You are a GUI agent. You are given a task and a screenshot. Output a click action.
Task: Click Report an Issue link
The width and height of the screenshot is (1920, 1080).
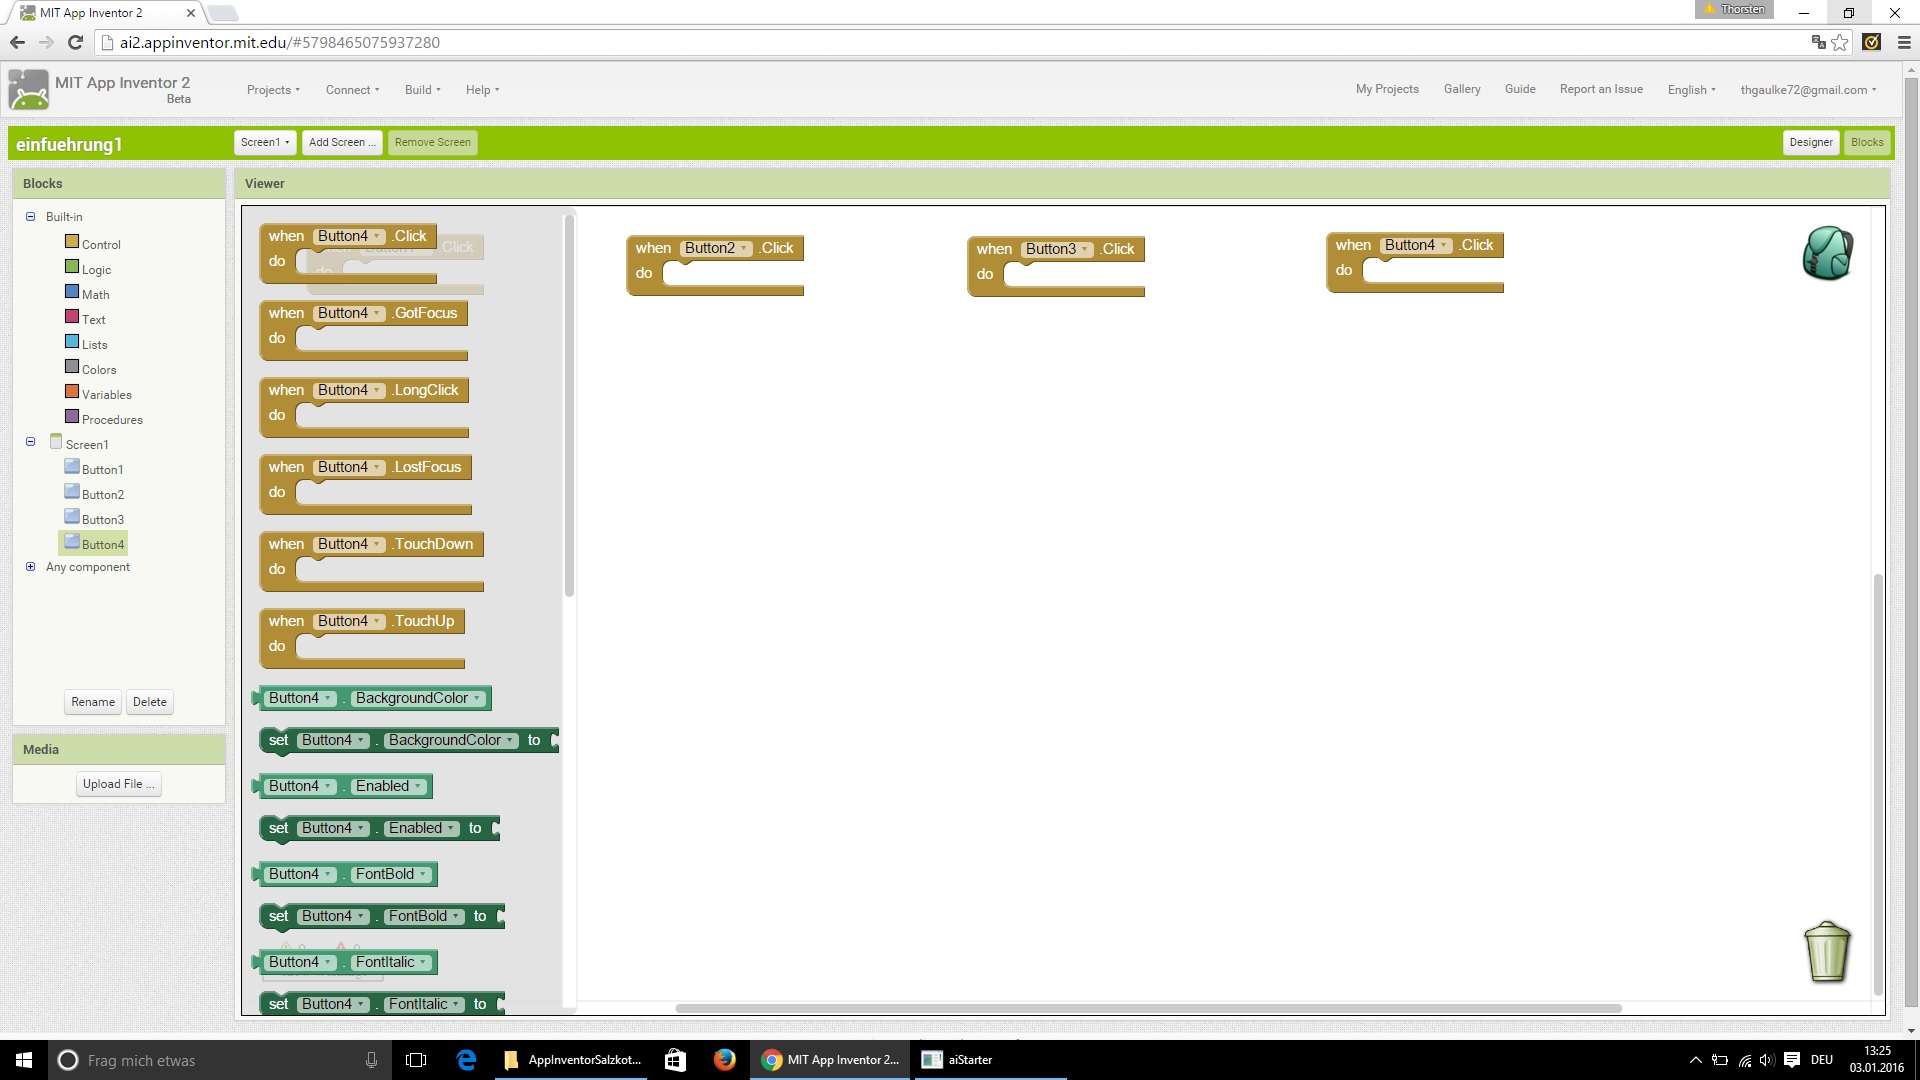1601,89
